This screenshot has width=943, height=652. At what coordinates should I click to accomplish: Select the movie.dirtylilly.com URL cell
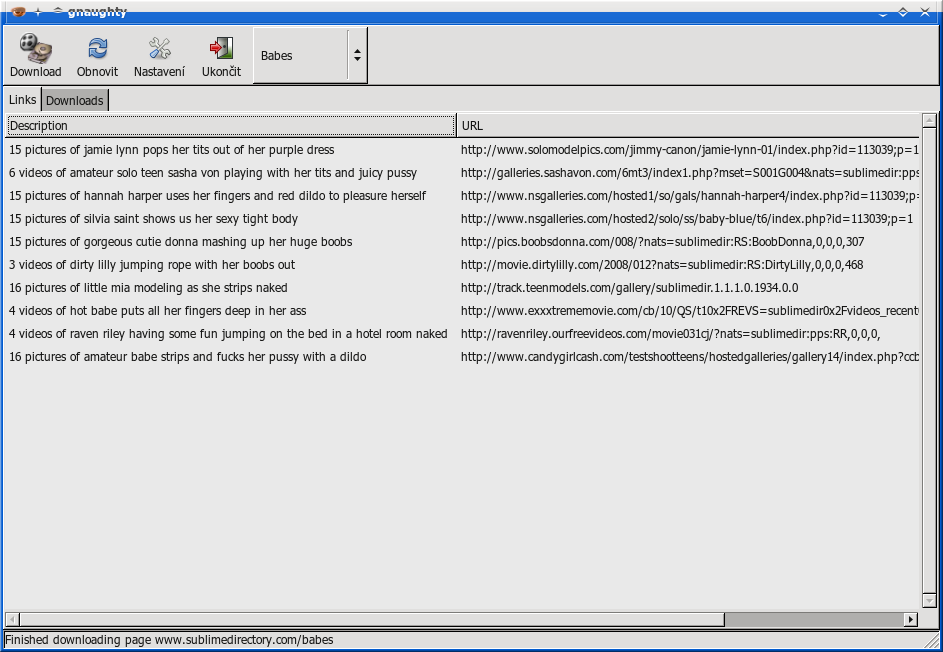coord(689,265)
